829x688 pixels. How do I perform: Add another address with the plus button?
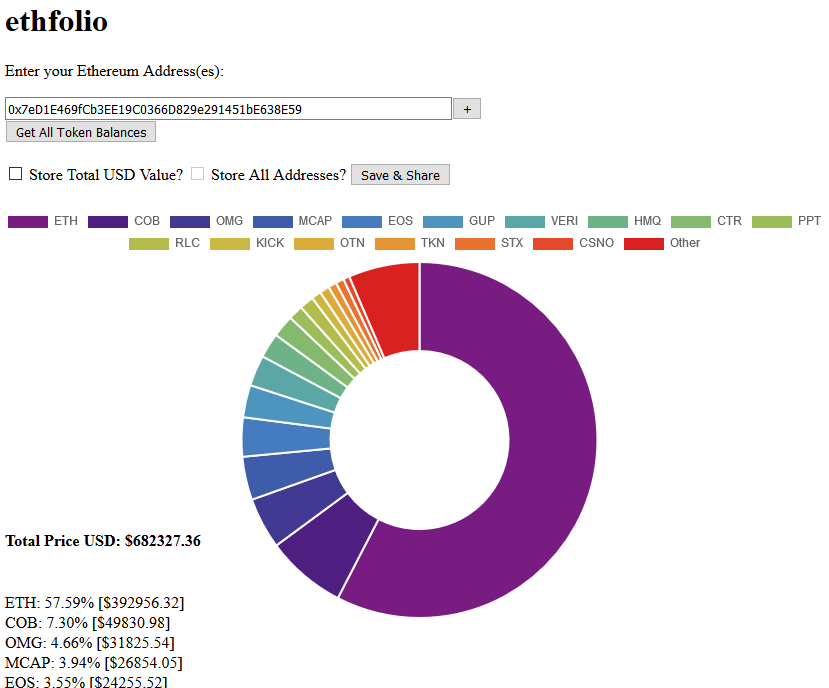pyautogui.click(x=467, y=109)
